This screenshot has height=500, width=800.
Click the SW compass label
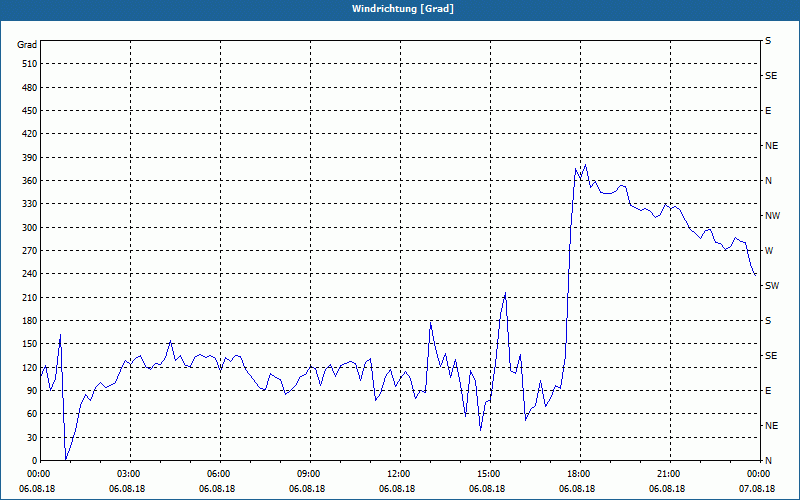(772, 286)
